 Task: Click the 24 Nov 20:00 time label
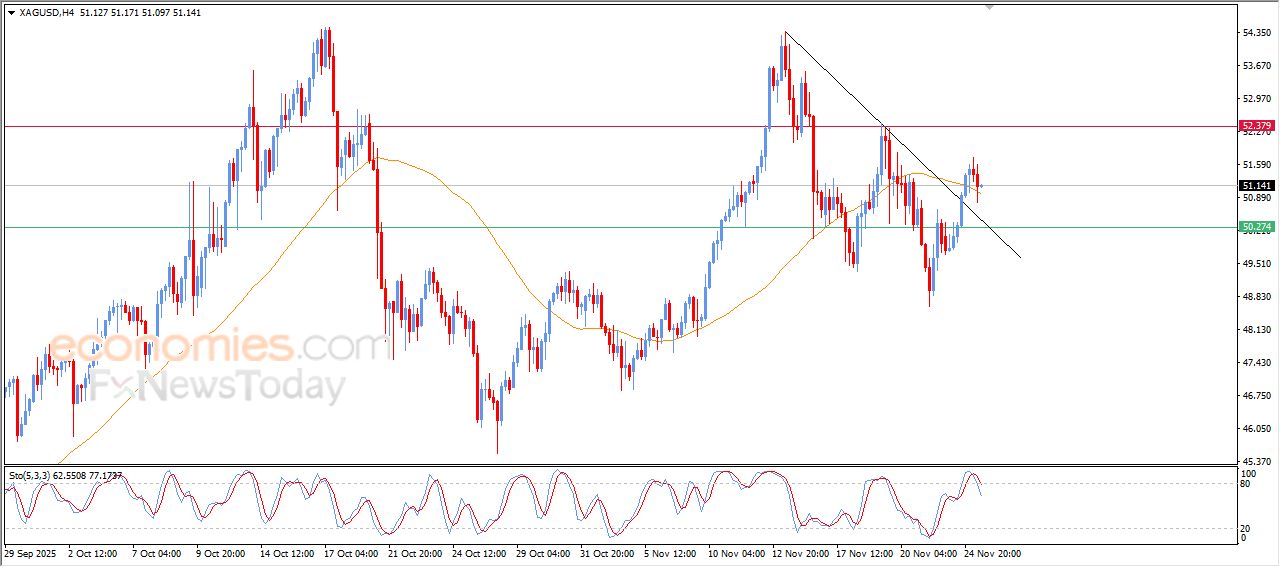click(x=991, y=552)
